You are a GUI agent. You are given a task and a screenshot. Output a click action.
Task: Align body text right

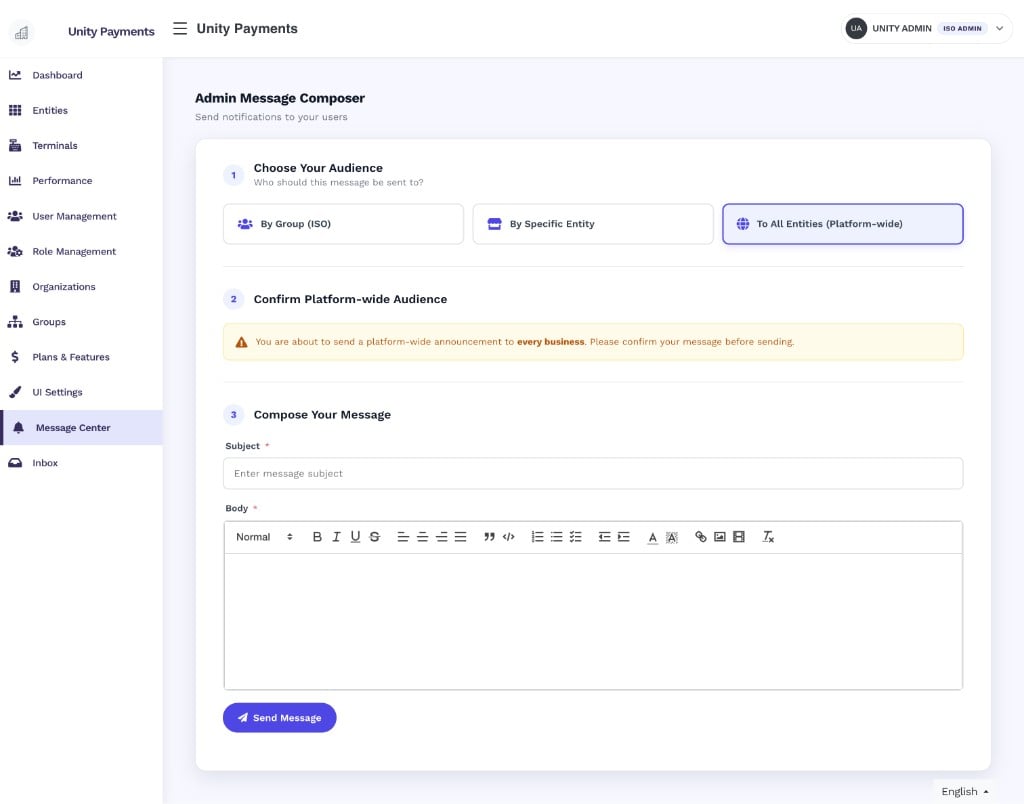pos(441,537)
